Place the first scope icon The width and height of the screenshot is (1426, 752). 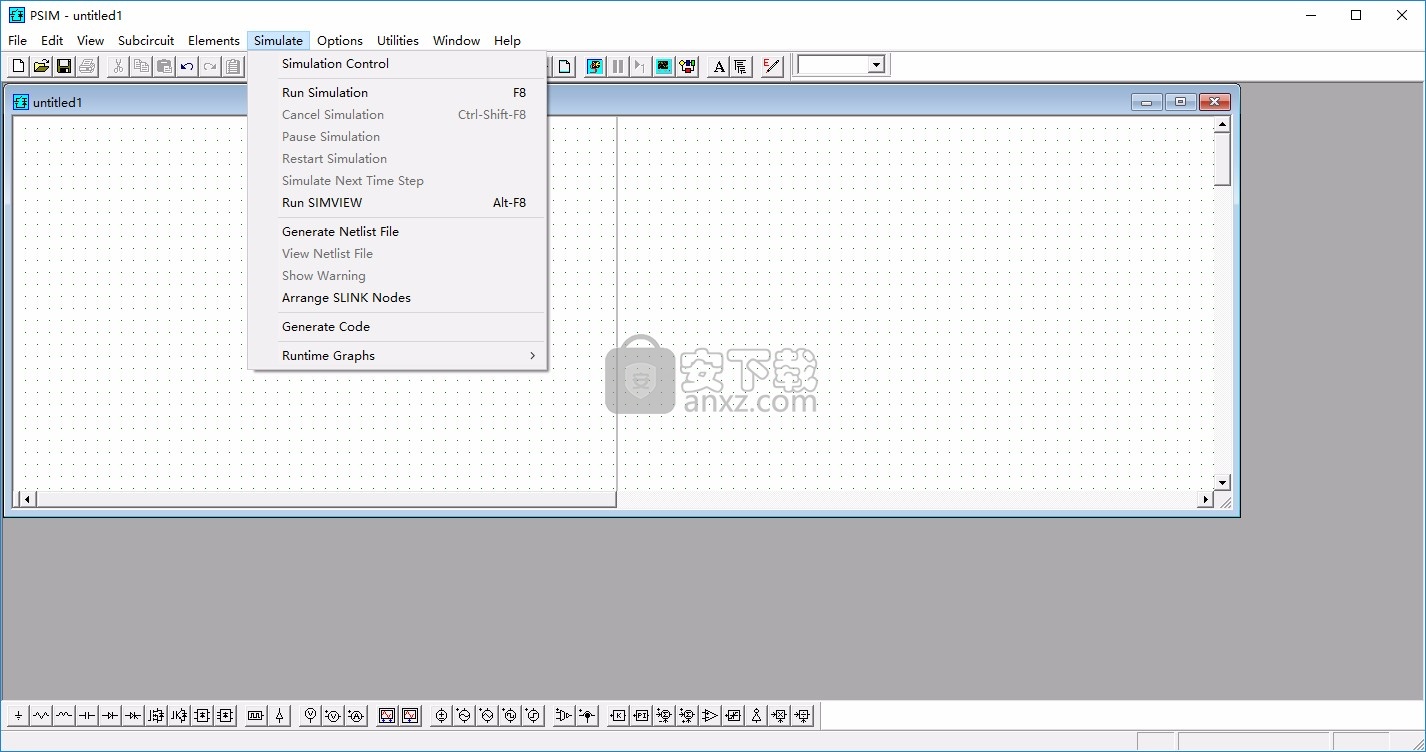(x=387, y=715)
